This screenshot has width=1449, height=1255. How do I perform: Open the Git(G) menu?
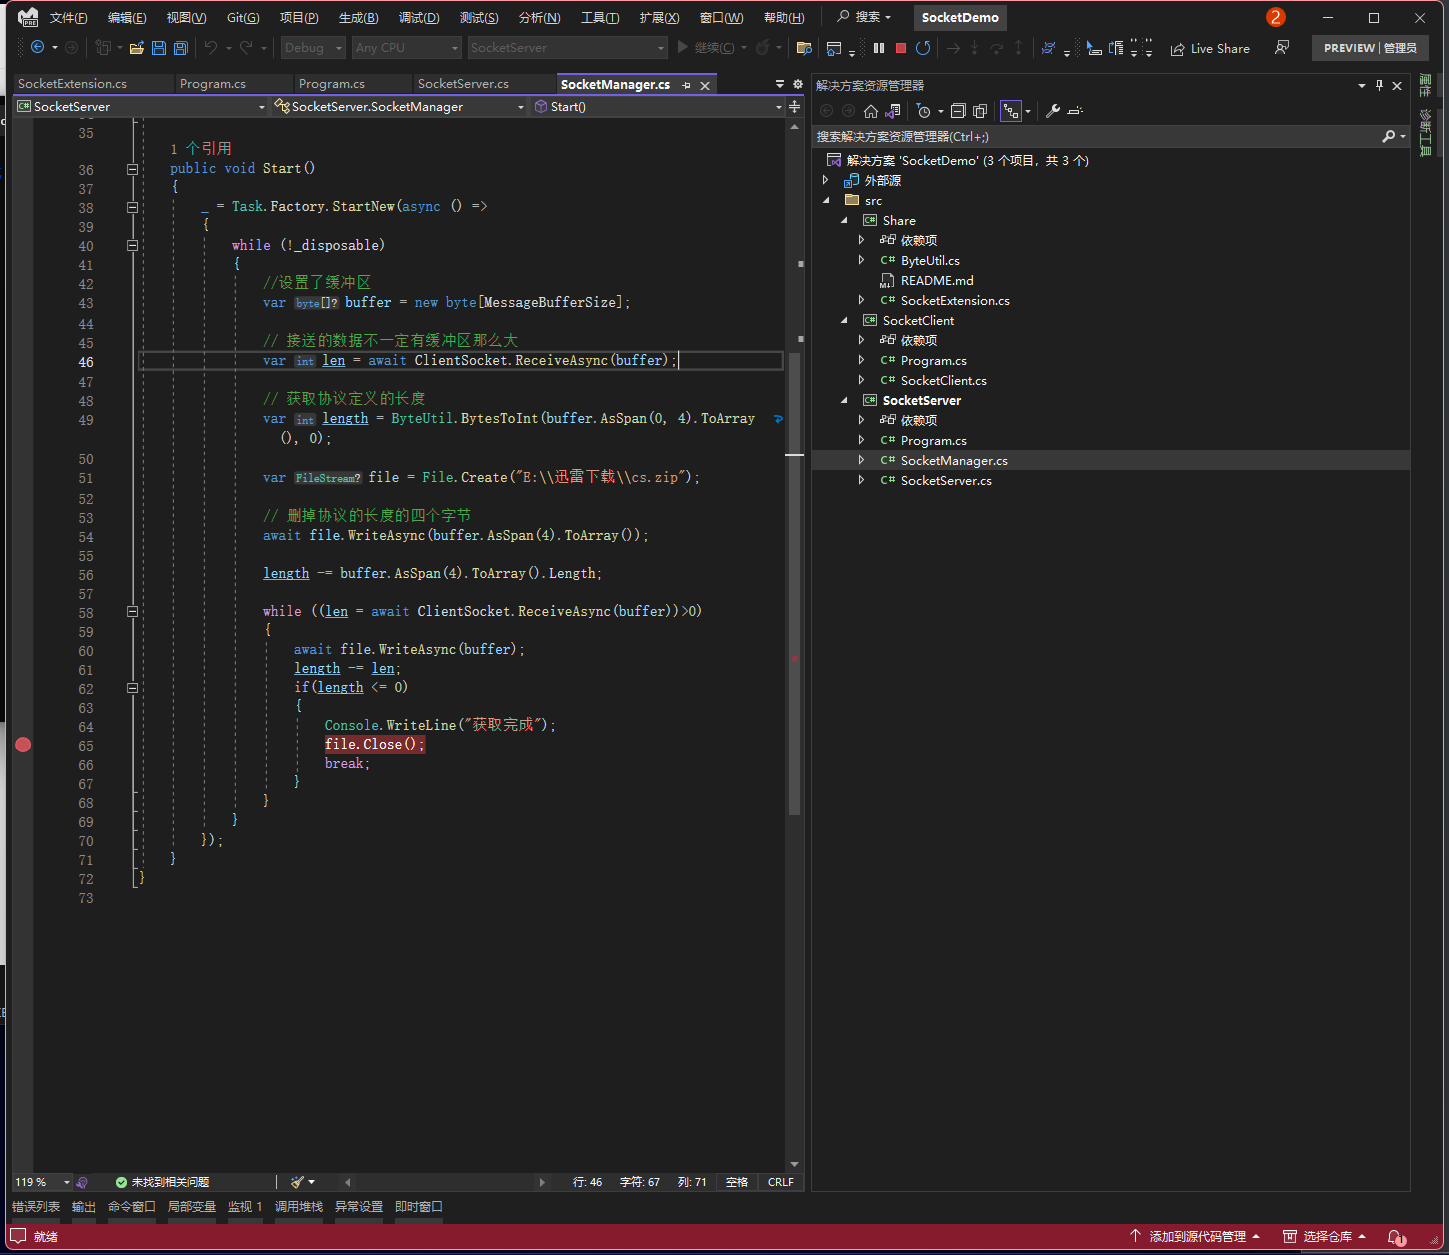[x=242, y=18]
